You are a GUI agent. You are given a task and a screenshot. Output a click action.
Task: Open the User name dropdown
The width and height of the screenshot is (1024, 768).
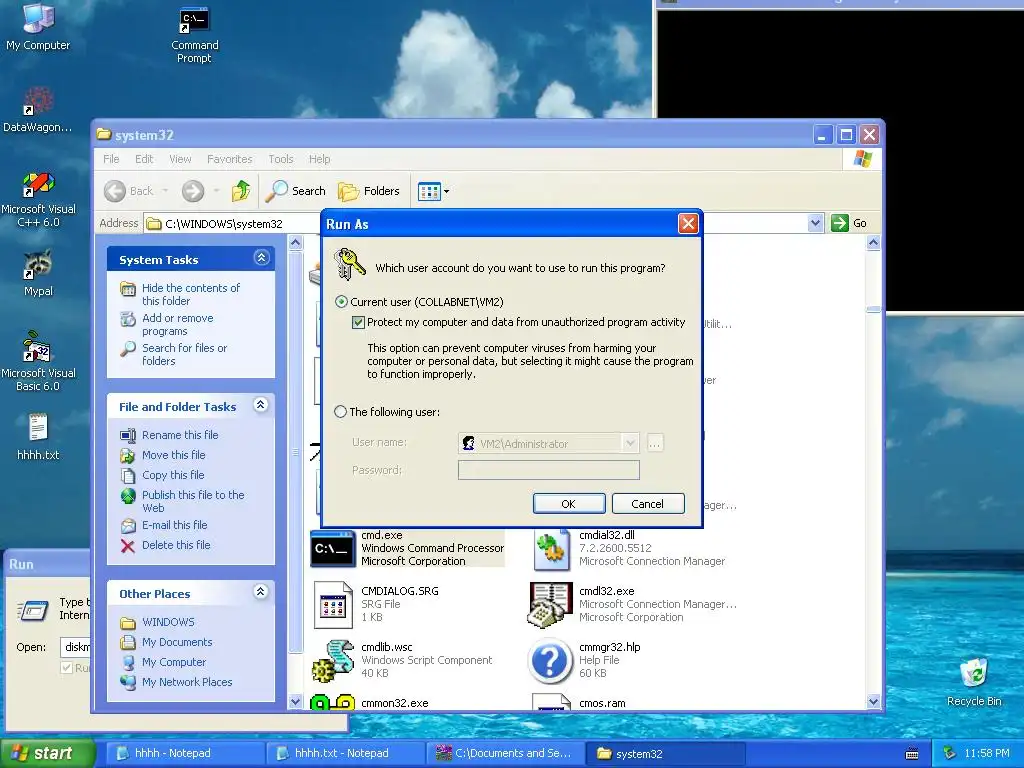pyautogui.click(x=630, y=443)
